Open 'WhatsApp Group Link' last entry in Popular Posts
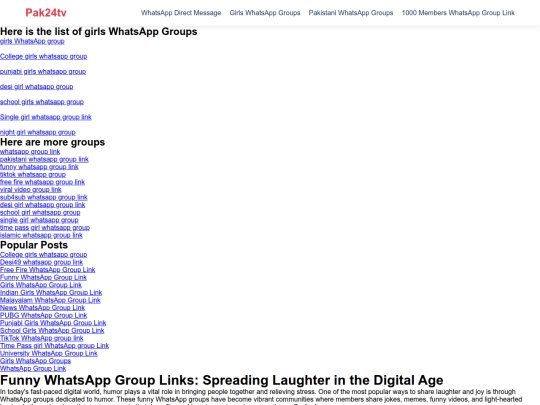Viewport: 540px width, 405px height. (x=33, y=368)
